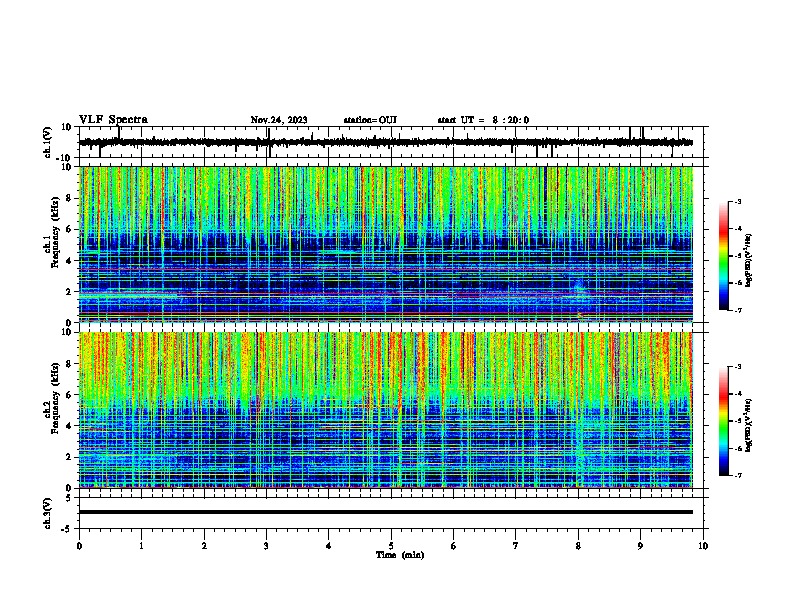Click inside the ch.2 spectrogram plot

[x=386, y=410]
